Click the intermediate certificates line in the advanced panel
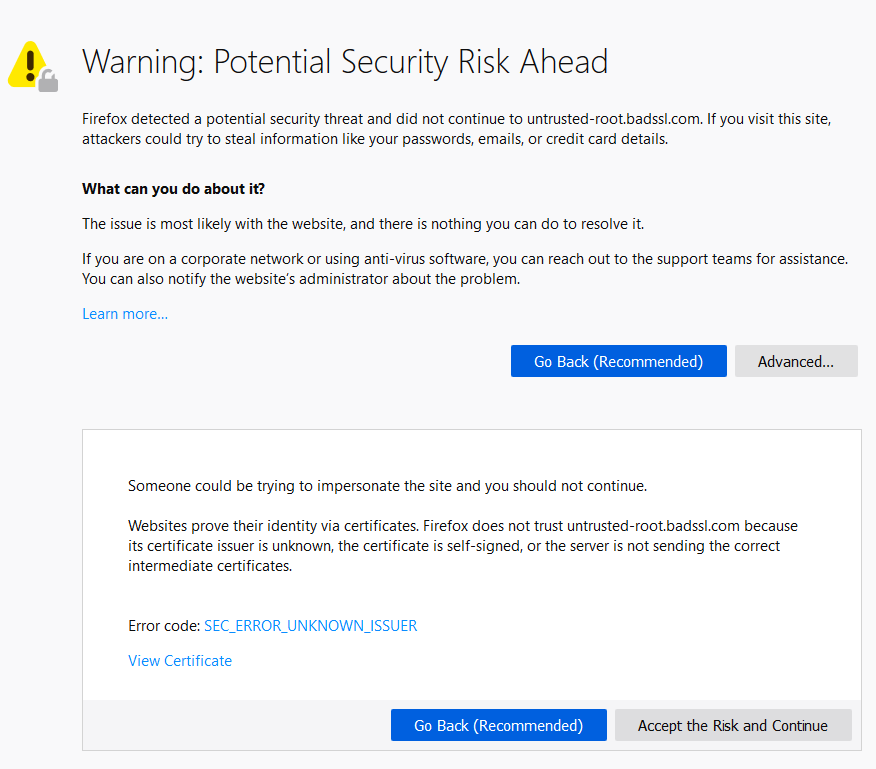This screenshot has height=769, width=876. pyautogui.click(x=210, y=566)
